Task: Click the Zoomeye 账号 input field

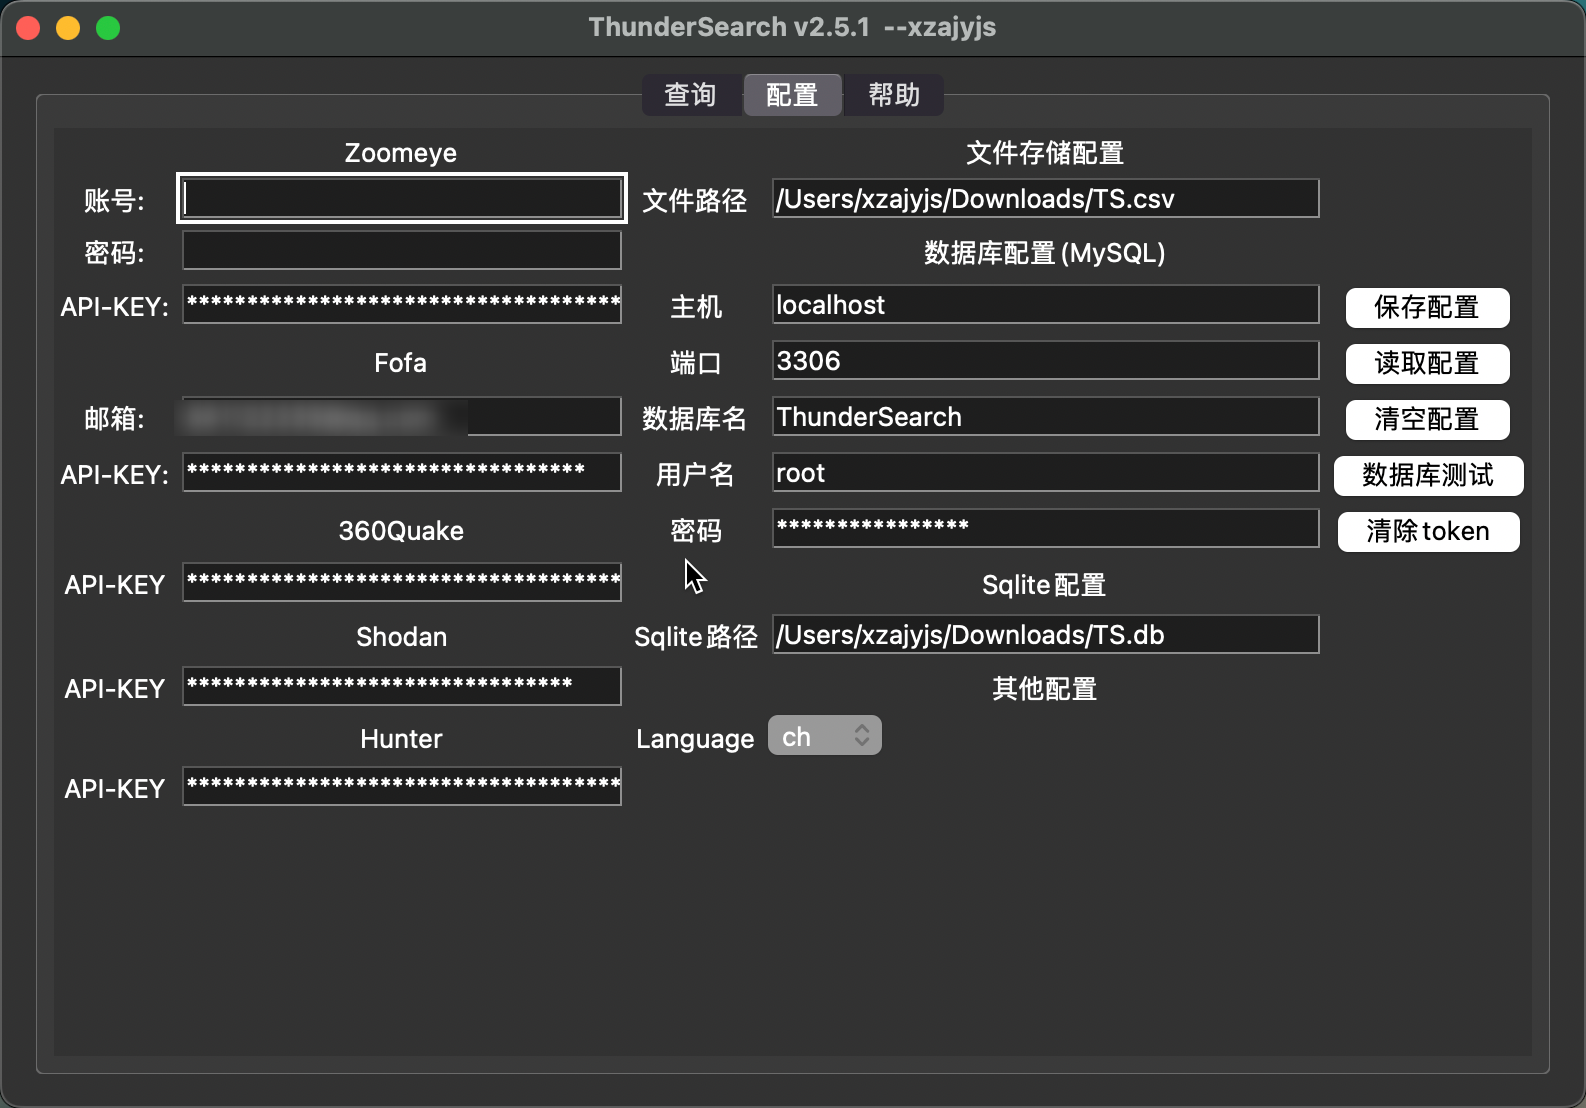Action: [x=402, y=198]
